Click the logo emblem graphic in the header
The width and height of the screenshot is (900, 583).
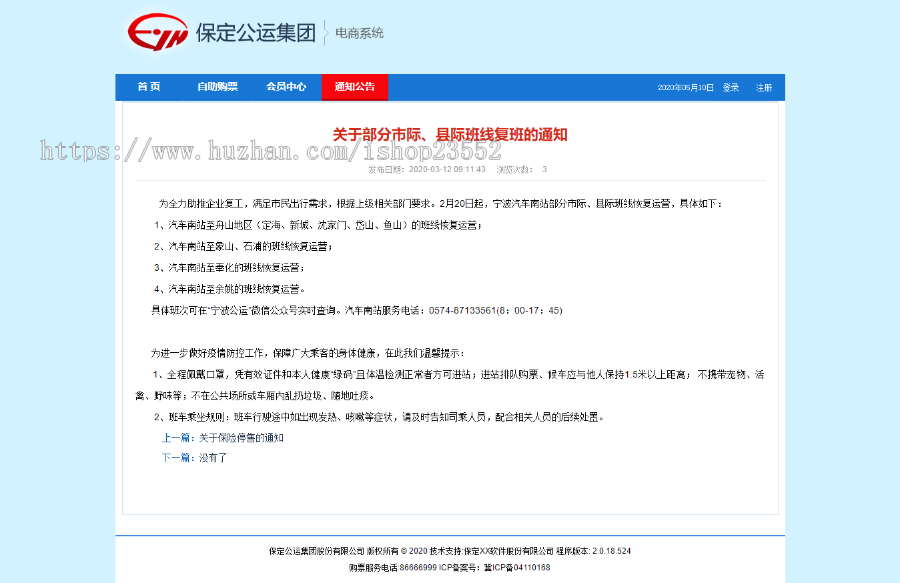click(x=160, y=30)
